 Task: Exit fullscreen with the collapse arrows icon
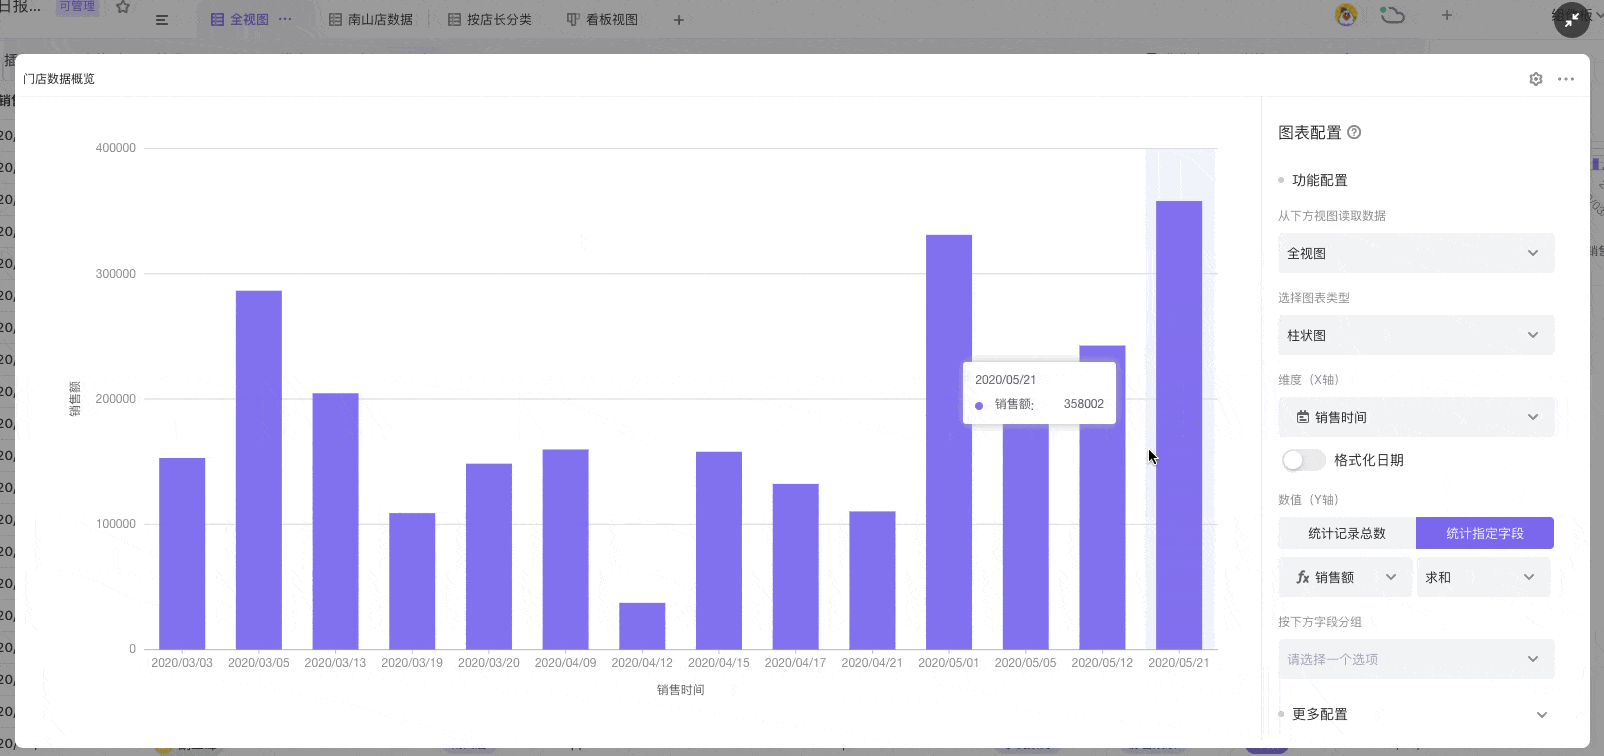(1572, 19)
